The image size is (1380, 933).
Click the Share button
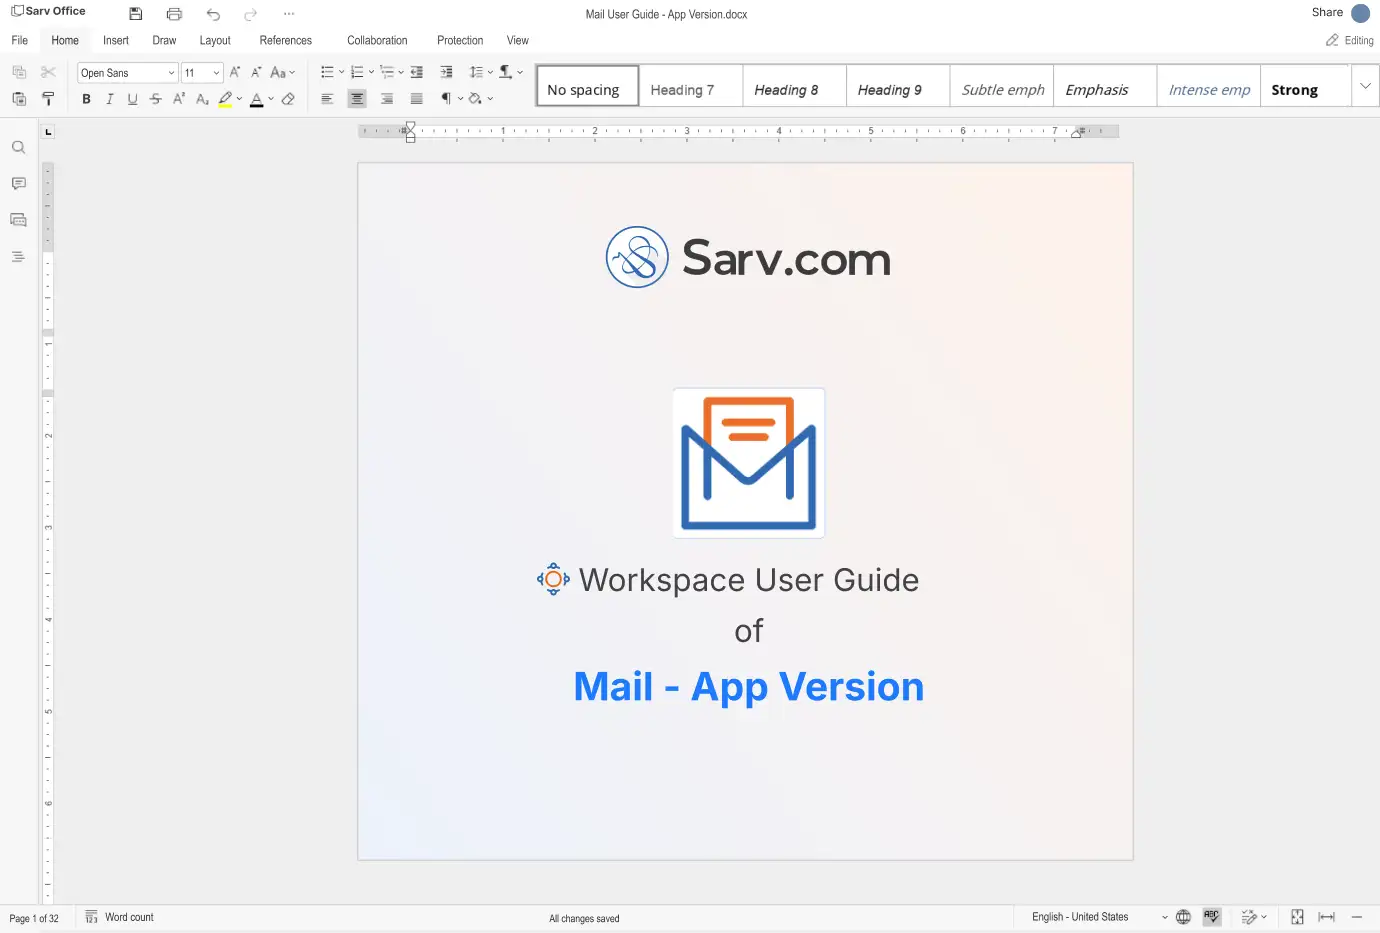click(1327, 13)
